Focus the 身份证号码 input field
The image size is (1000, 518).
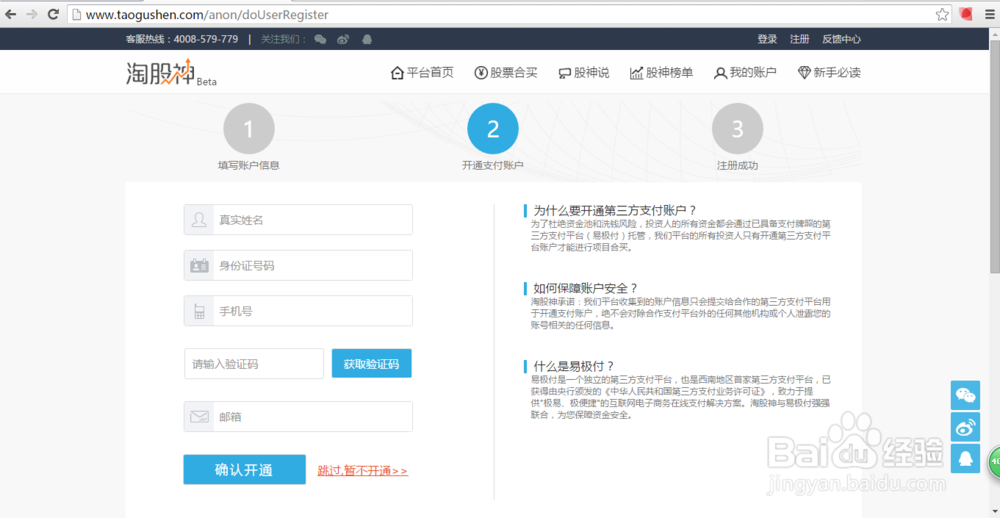point(298,265)
